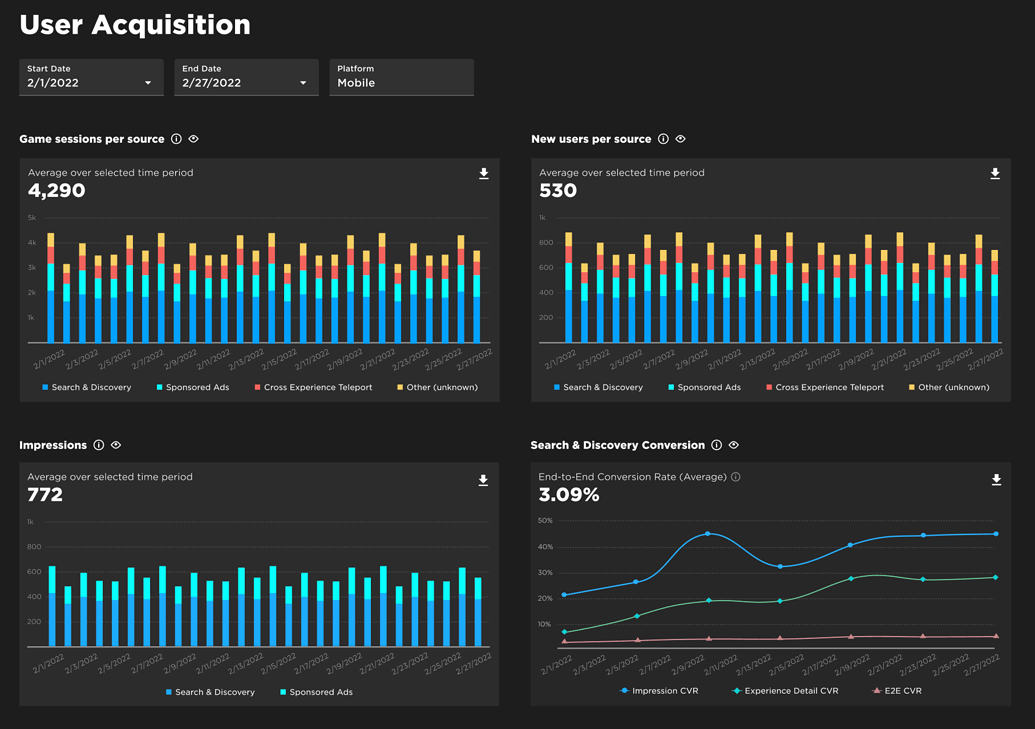1035x729 pixels.
Task: Open the Search & Discovery Conversion info tooltip
Action: pos(717,445)
